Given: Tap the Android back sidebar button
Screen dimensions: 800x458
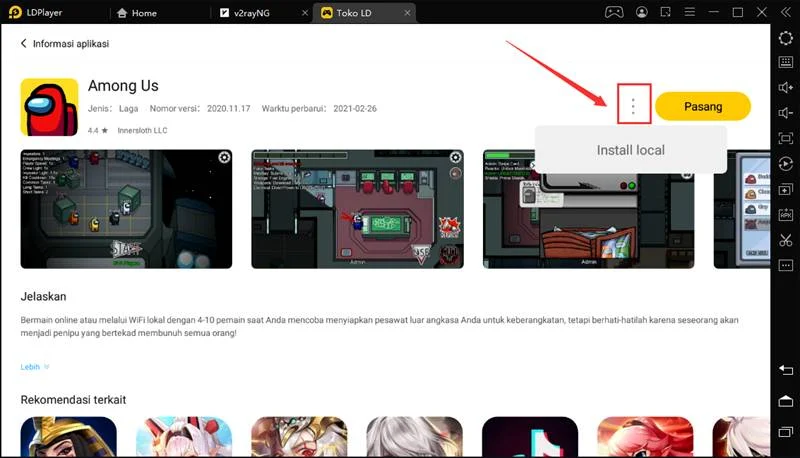Looking at the screenshot, I should point(786,370).
